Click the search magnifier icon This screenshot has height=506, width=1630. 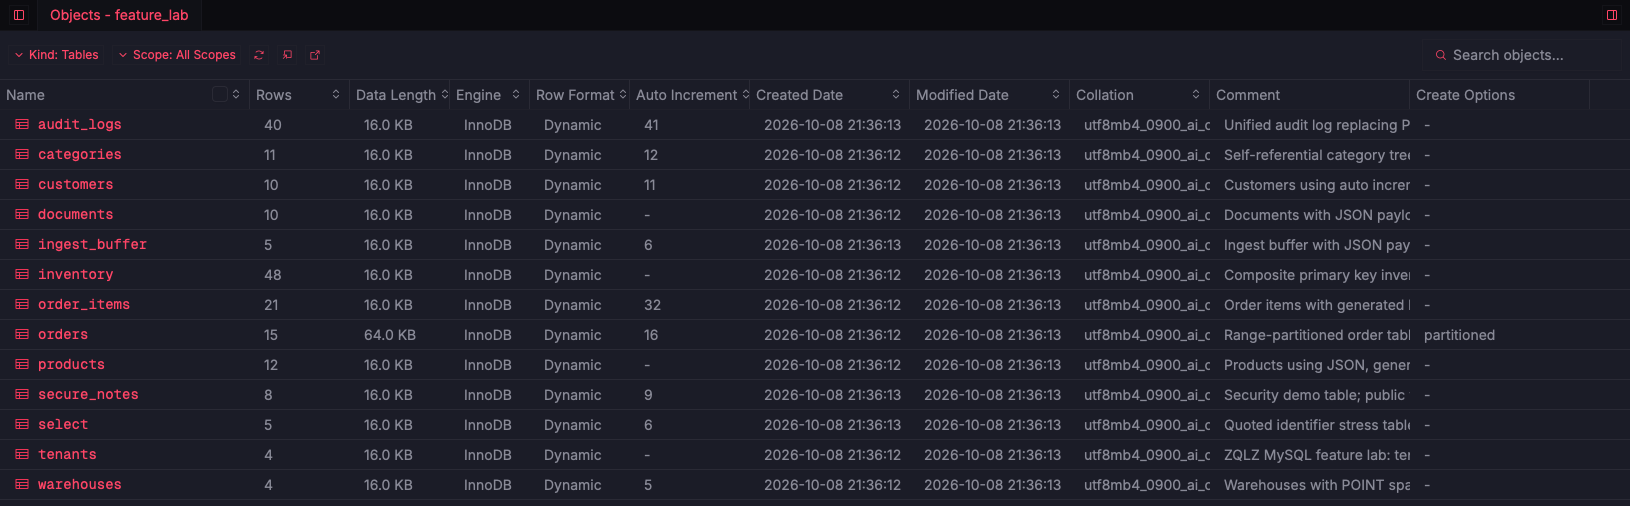coord(1441,55)
